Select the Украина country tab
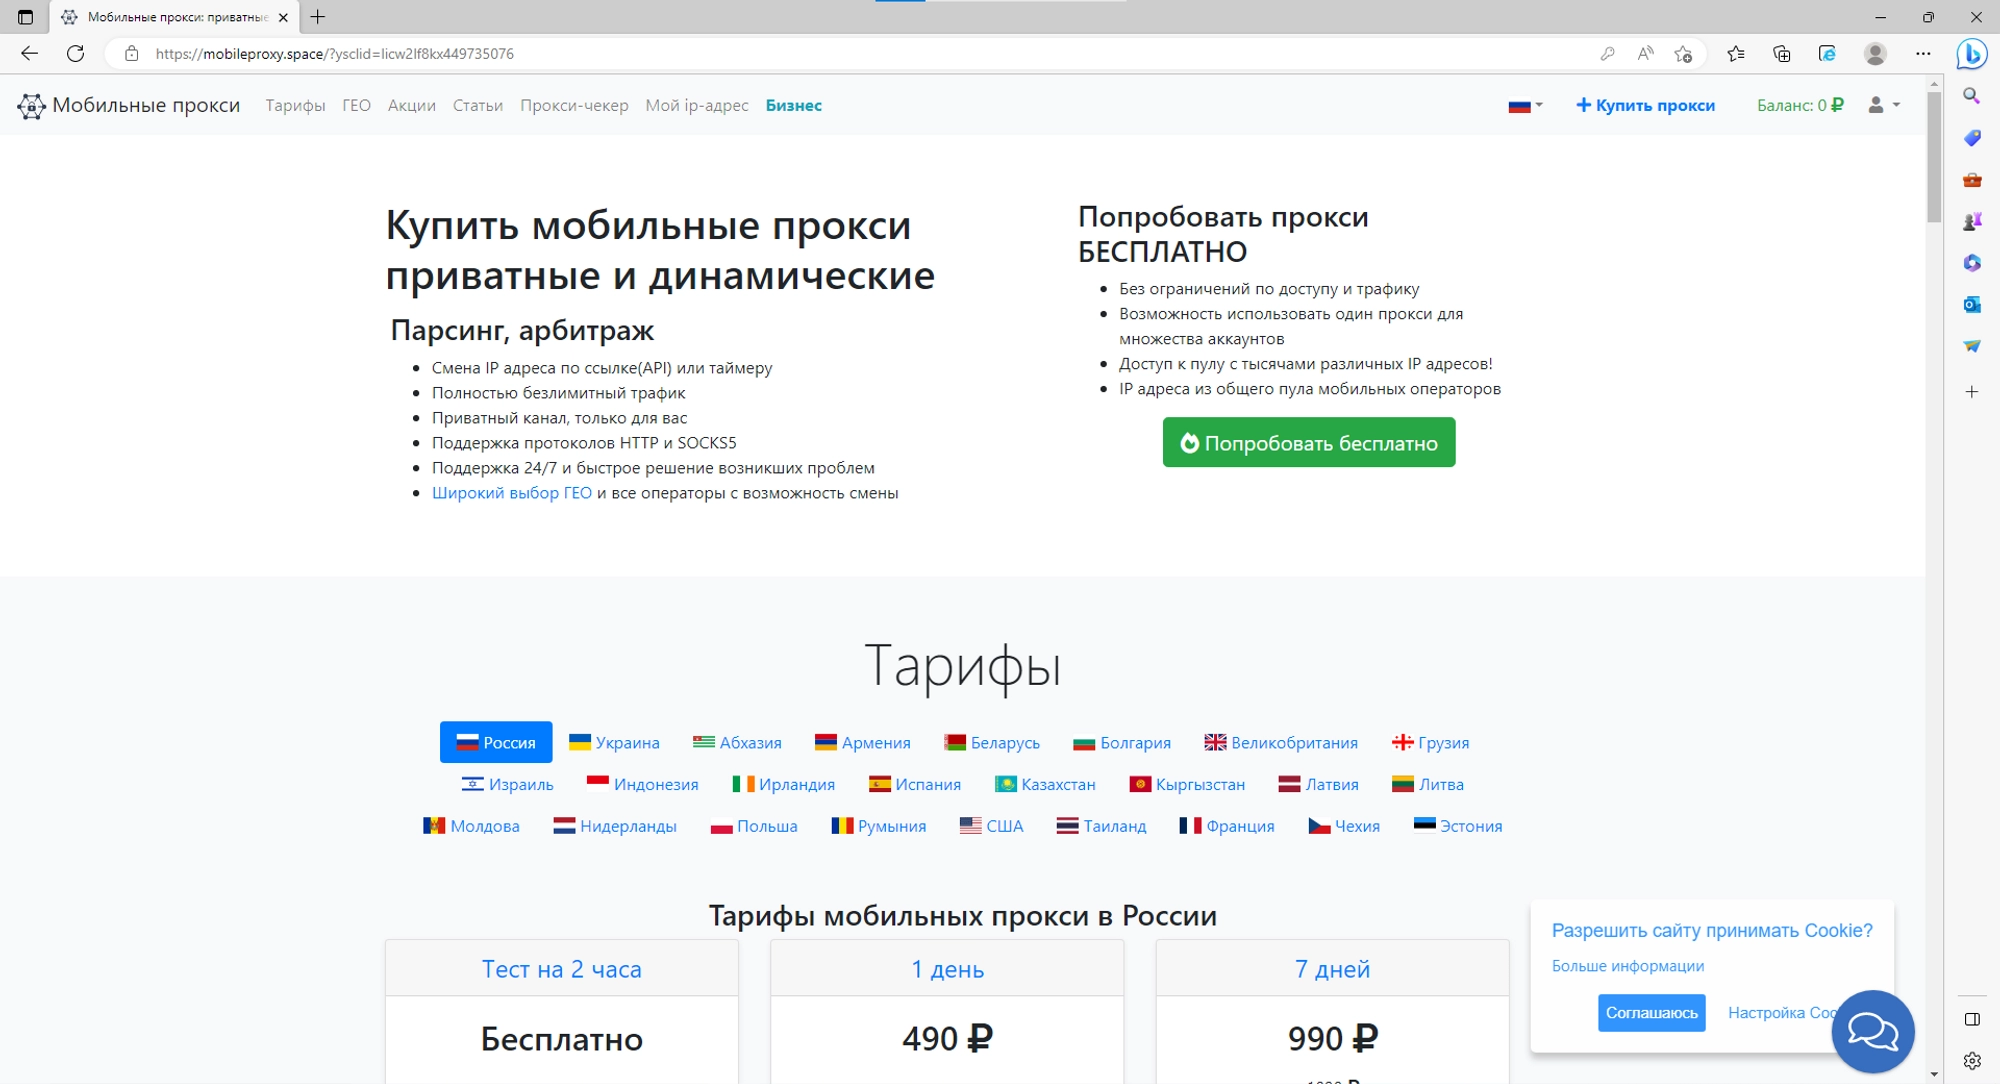The width and height of the screenshot is (2000, 1084). tap(615, 742)
